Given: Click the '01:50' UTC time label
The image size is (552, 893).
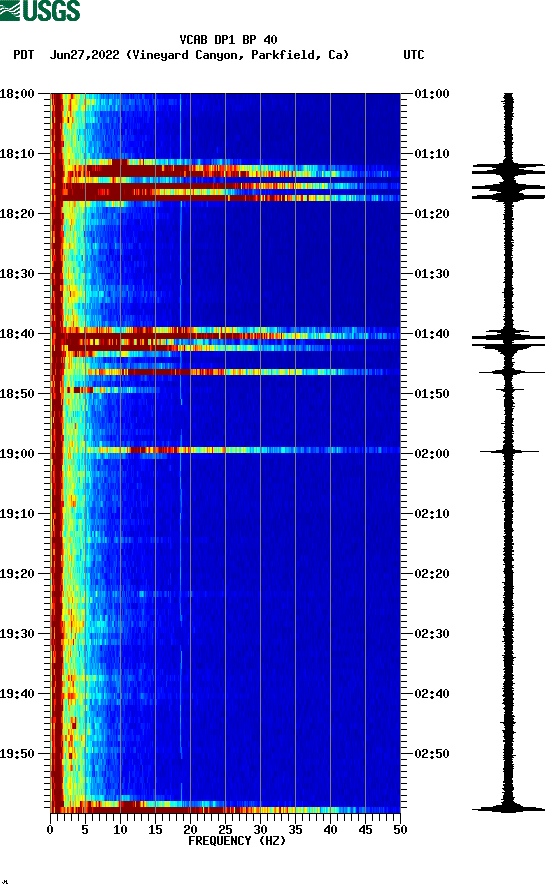Looking at the screenshot, I should [x=432, y=394].
